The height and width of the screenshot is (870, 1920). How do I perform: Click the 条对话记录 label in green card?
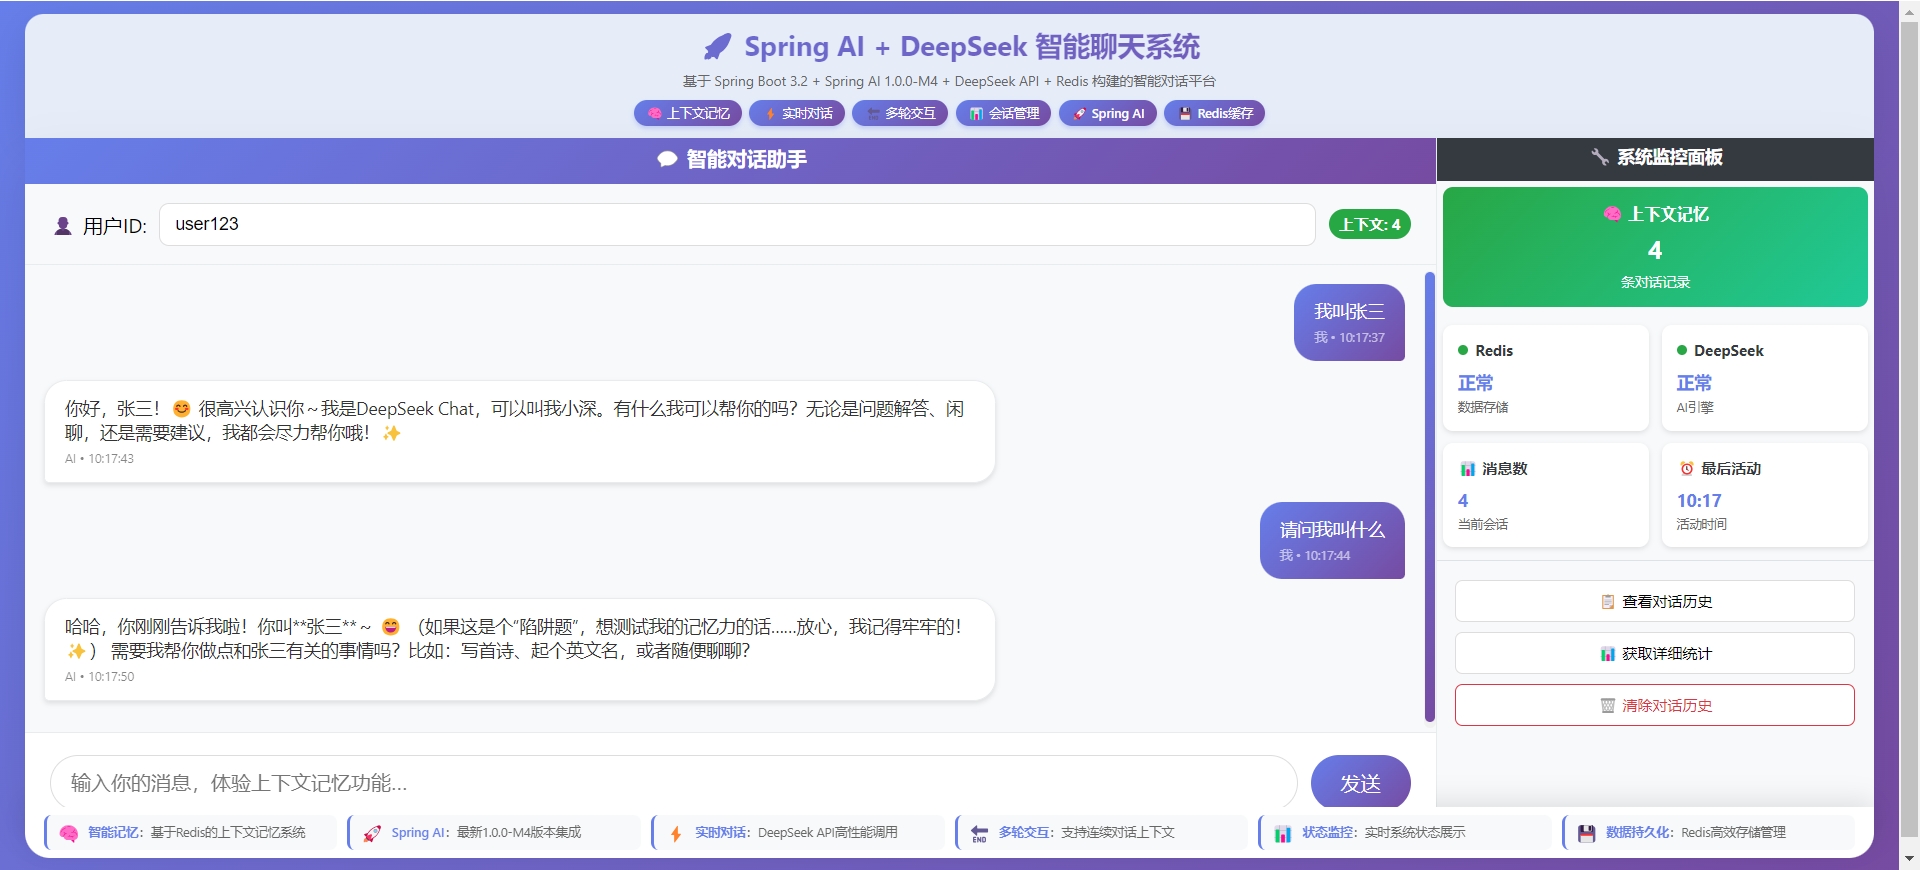[x=1655, y=282]
